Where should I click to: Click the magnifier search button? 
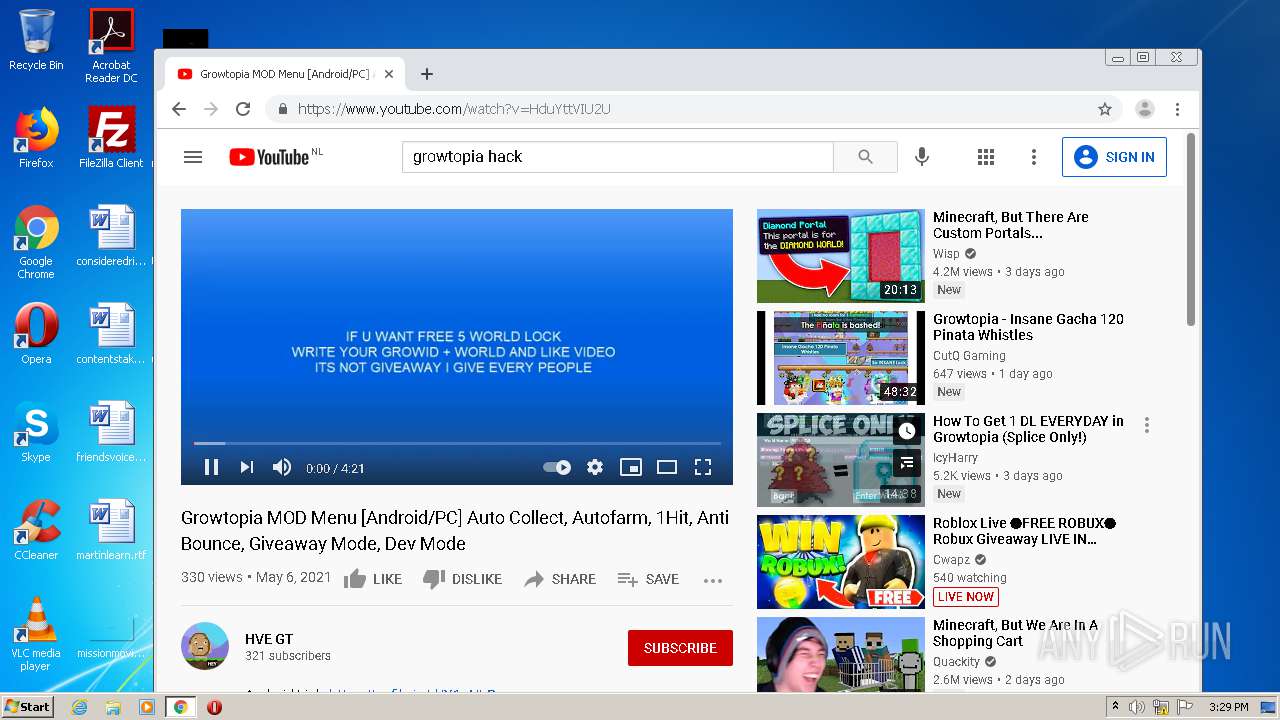865,157
